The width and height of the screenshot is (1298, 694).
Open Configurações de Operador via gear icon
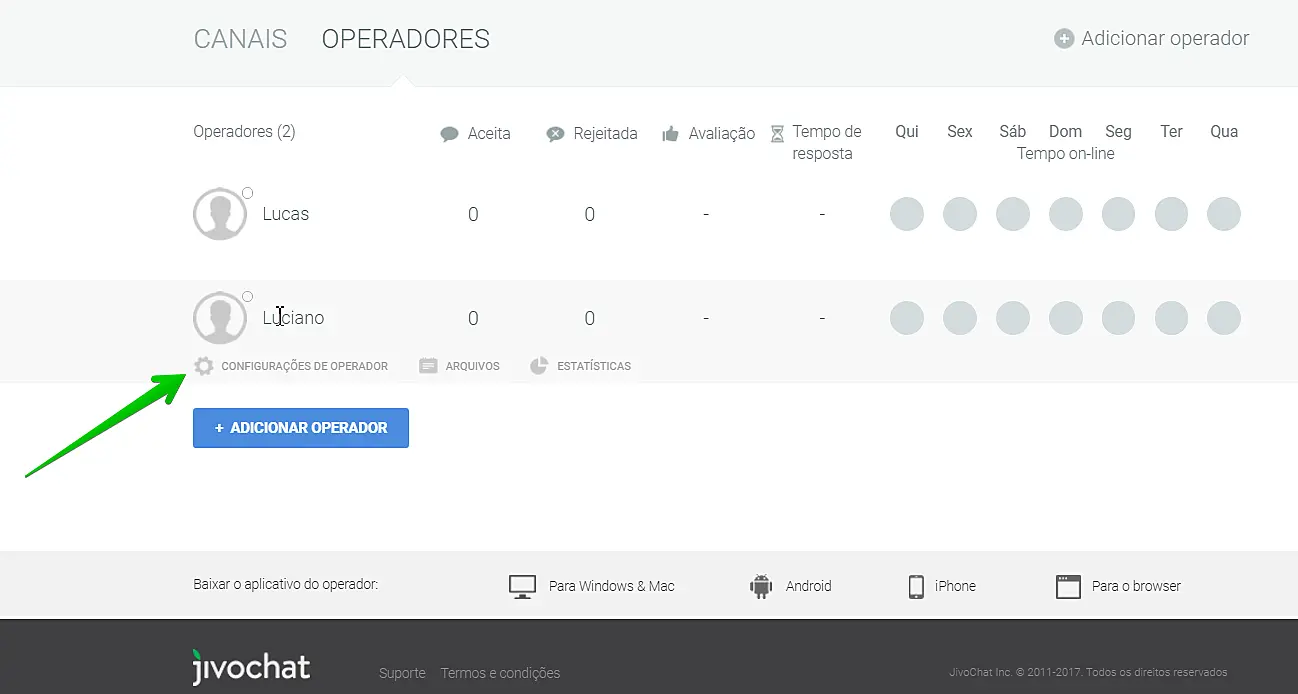pyautogui.click(x=204, y=365)
